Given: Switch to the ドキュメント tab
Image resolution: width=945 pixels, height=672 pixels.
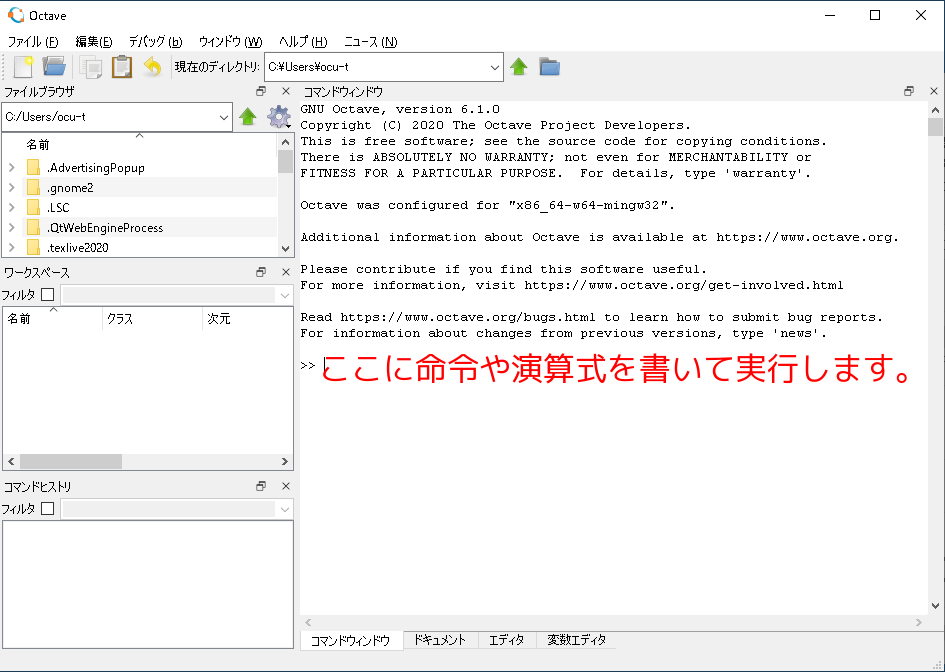Looking at the screenshot, I should (440, 640).
